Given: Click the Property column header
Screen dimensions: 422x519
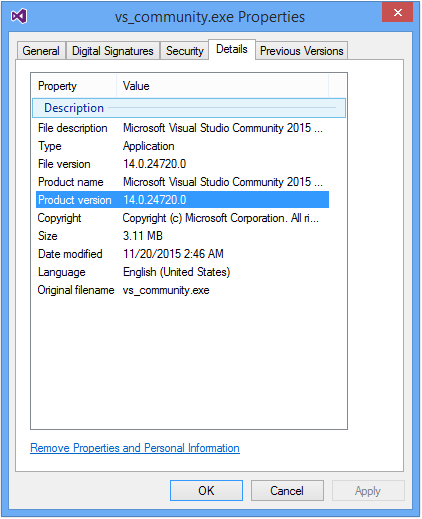Looking at the screenshot, I should [75, 86].
